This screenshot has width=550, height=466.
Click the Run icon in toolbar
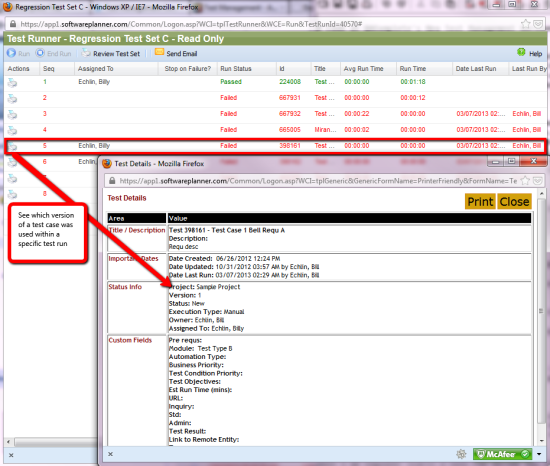11,53
